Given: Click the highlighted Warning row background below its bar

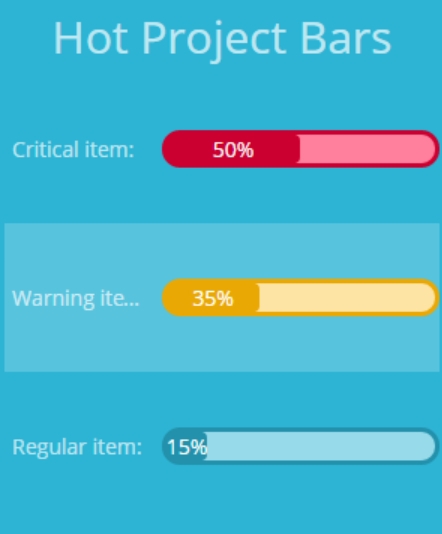Looking at the screenshot, I should click(x=222, y=344).
